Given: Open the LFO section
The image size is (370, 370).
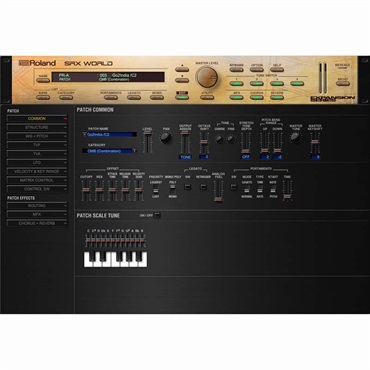Looking at the screenshot, I should click(x=37, y=163).
